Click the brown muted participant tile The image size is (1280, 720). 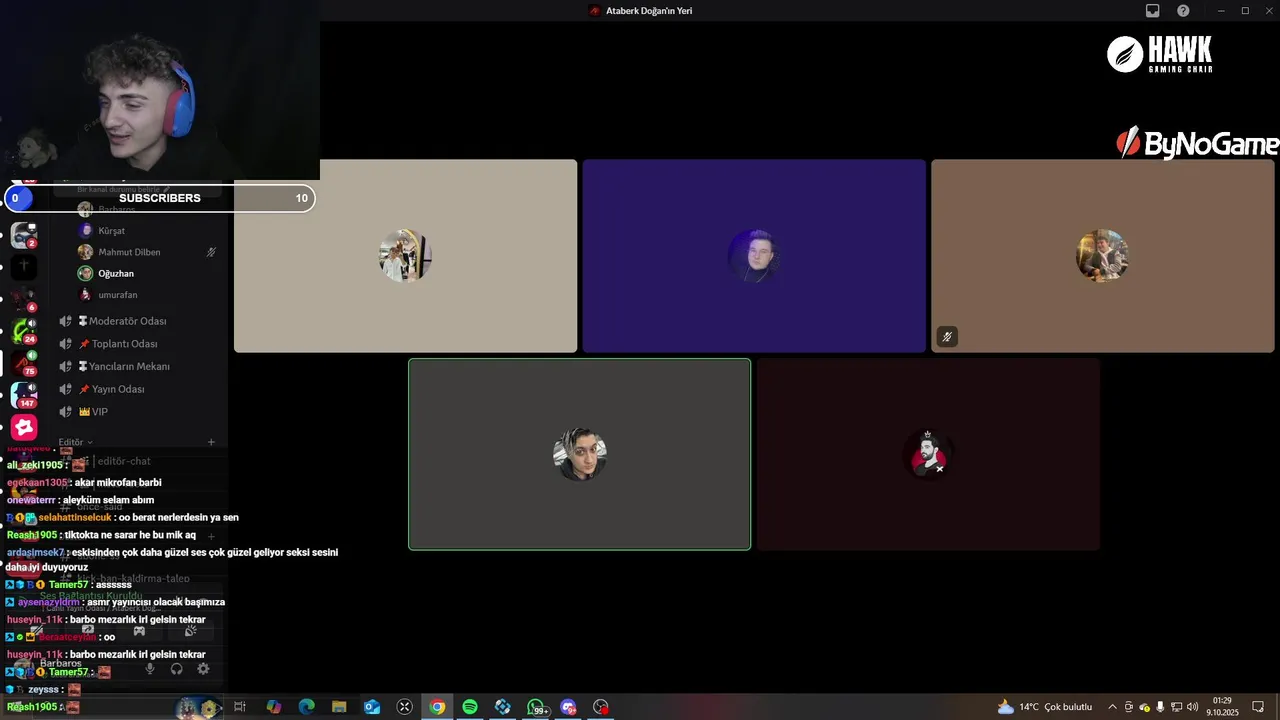click(1103, 256)
